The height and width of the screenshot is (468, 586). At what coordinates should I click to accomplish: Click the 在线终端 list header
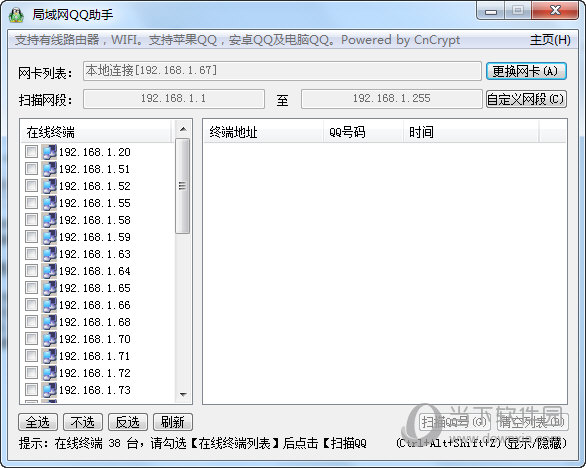tap(97, 132)
